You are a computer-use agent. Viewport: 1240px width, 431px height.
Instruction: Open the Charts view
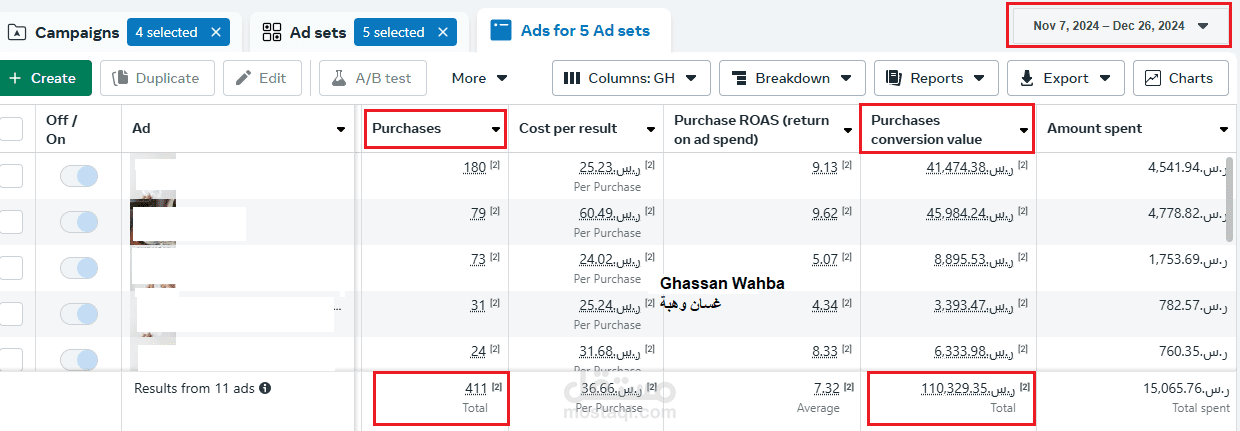[1179, 78]
